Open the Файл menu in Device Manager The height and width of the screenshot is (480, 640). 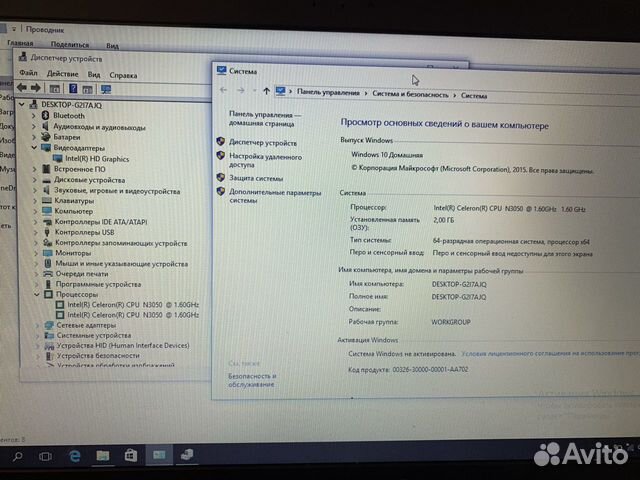tap(29, 73)
